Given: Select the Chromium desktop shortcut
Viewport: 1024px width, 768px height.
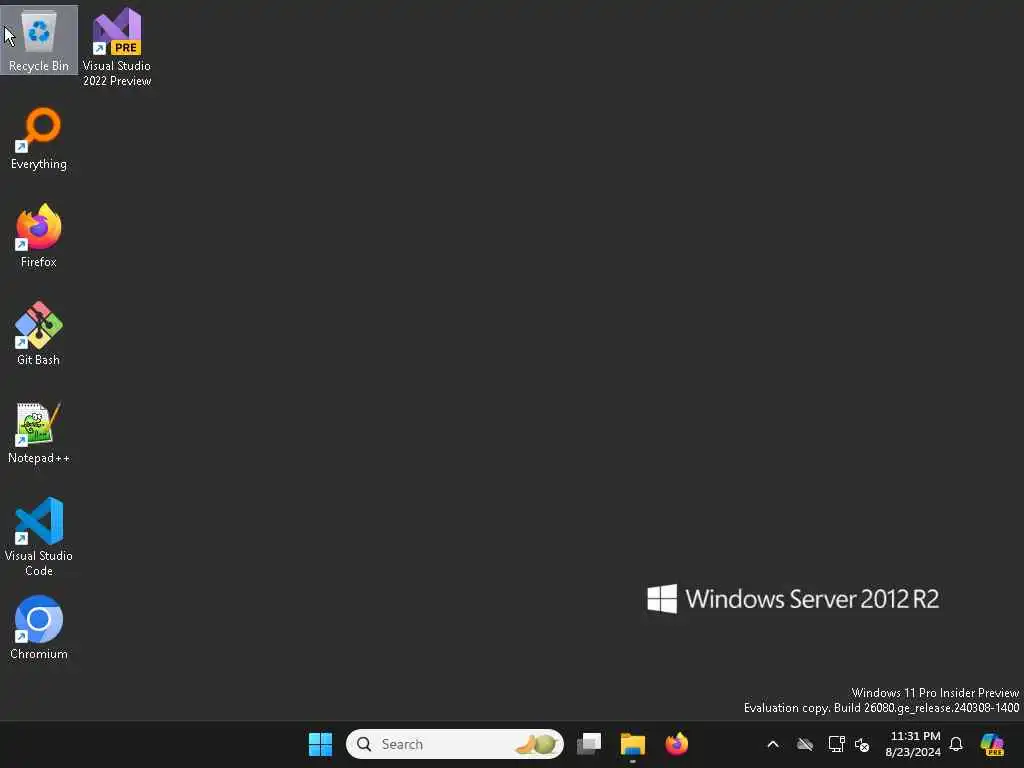Looking at the screenshot, I should pos(39,628).
